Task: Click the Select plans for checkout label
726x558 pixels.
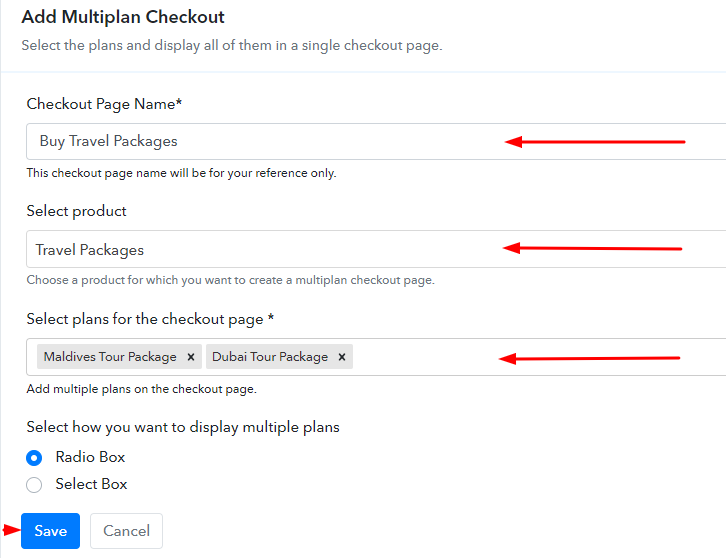Action: pos(150,319)
